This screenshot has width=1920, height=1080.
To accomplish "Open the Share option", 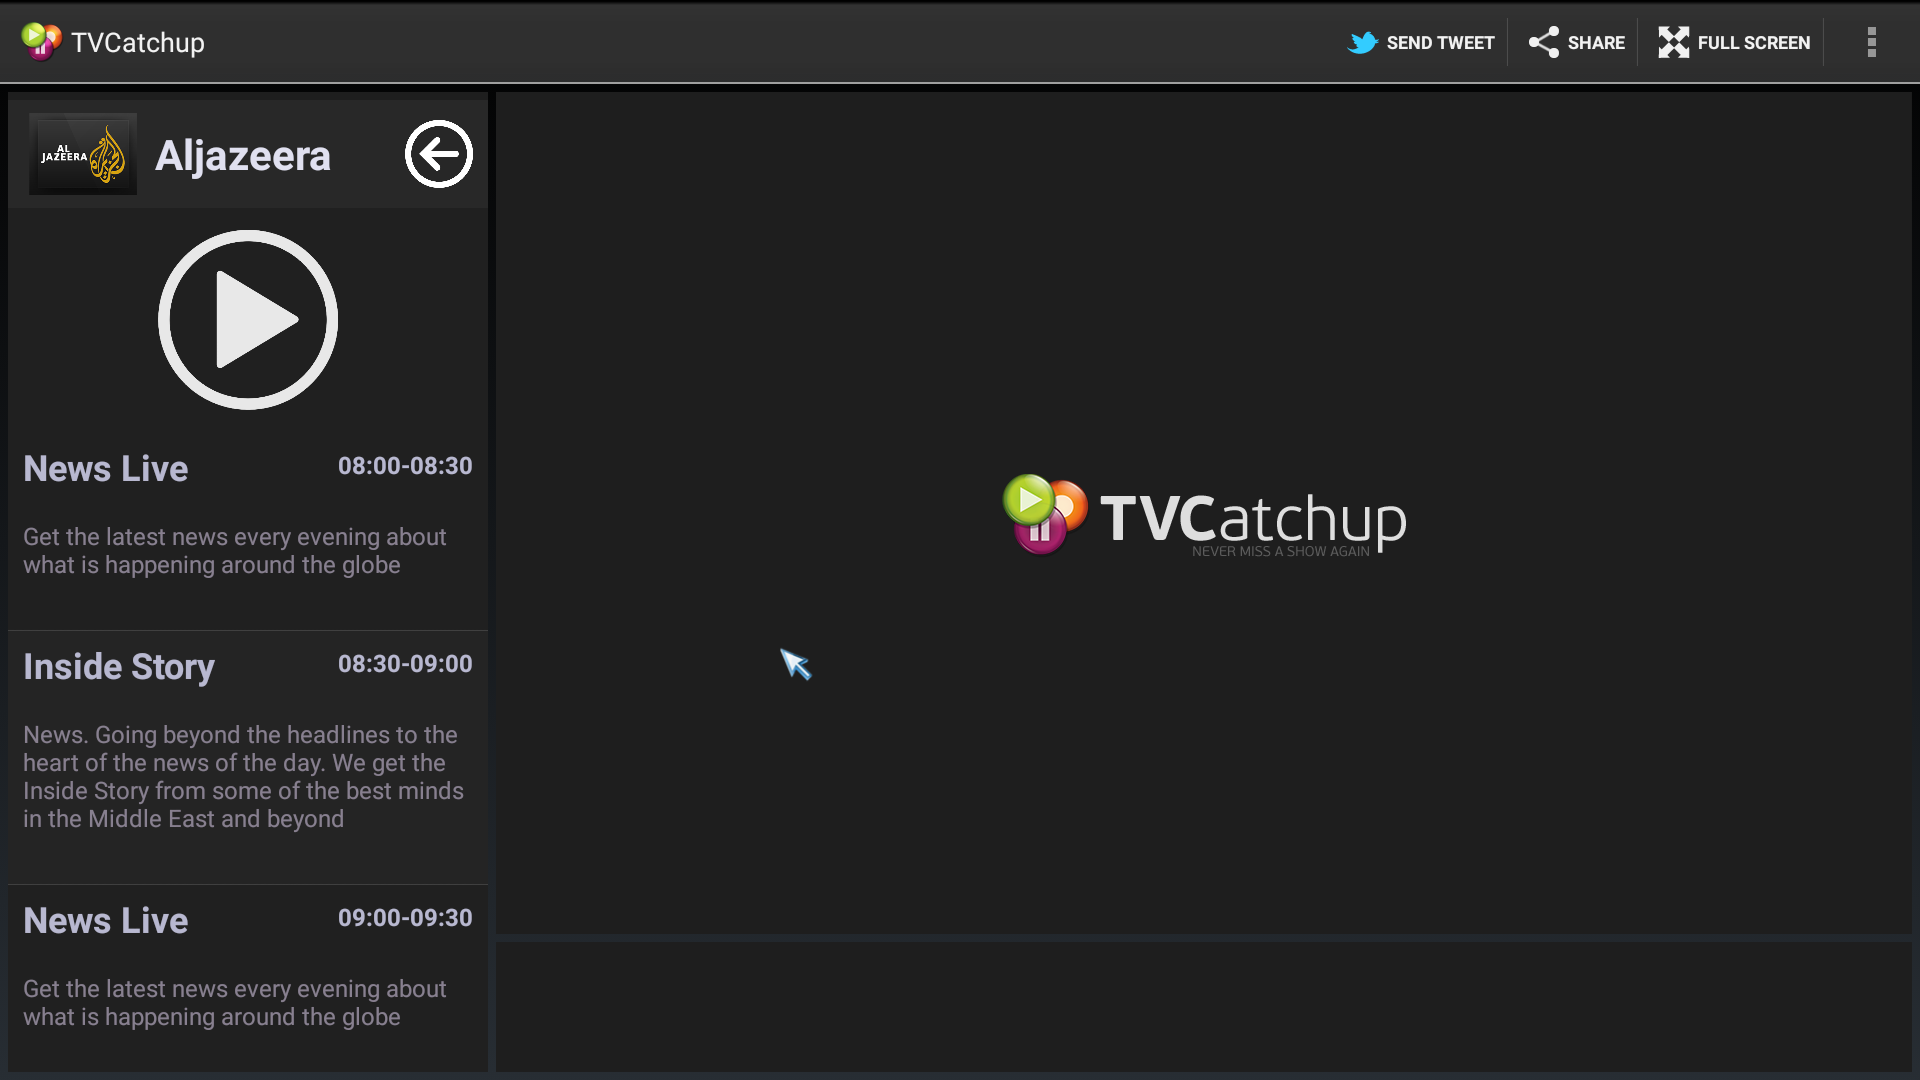I will click(x=1577, y=42).
